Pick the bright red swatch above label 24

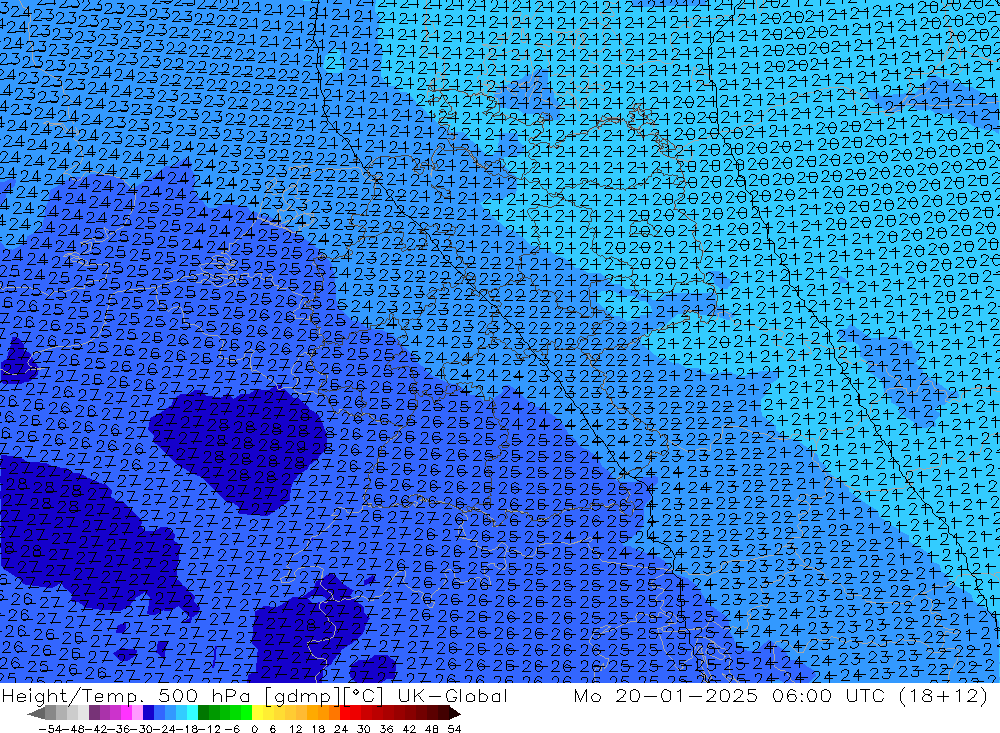345,714
